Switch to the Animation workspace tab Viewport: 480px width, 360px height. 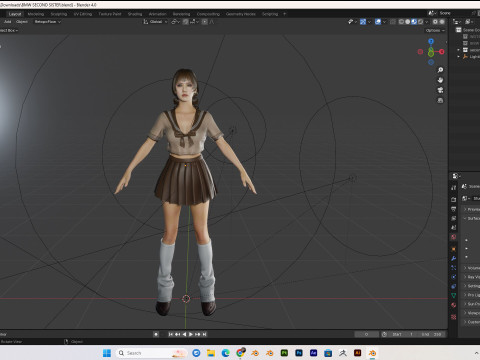pyautogui.click(x=157, y=14)
